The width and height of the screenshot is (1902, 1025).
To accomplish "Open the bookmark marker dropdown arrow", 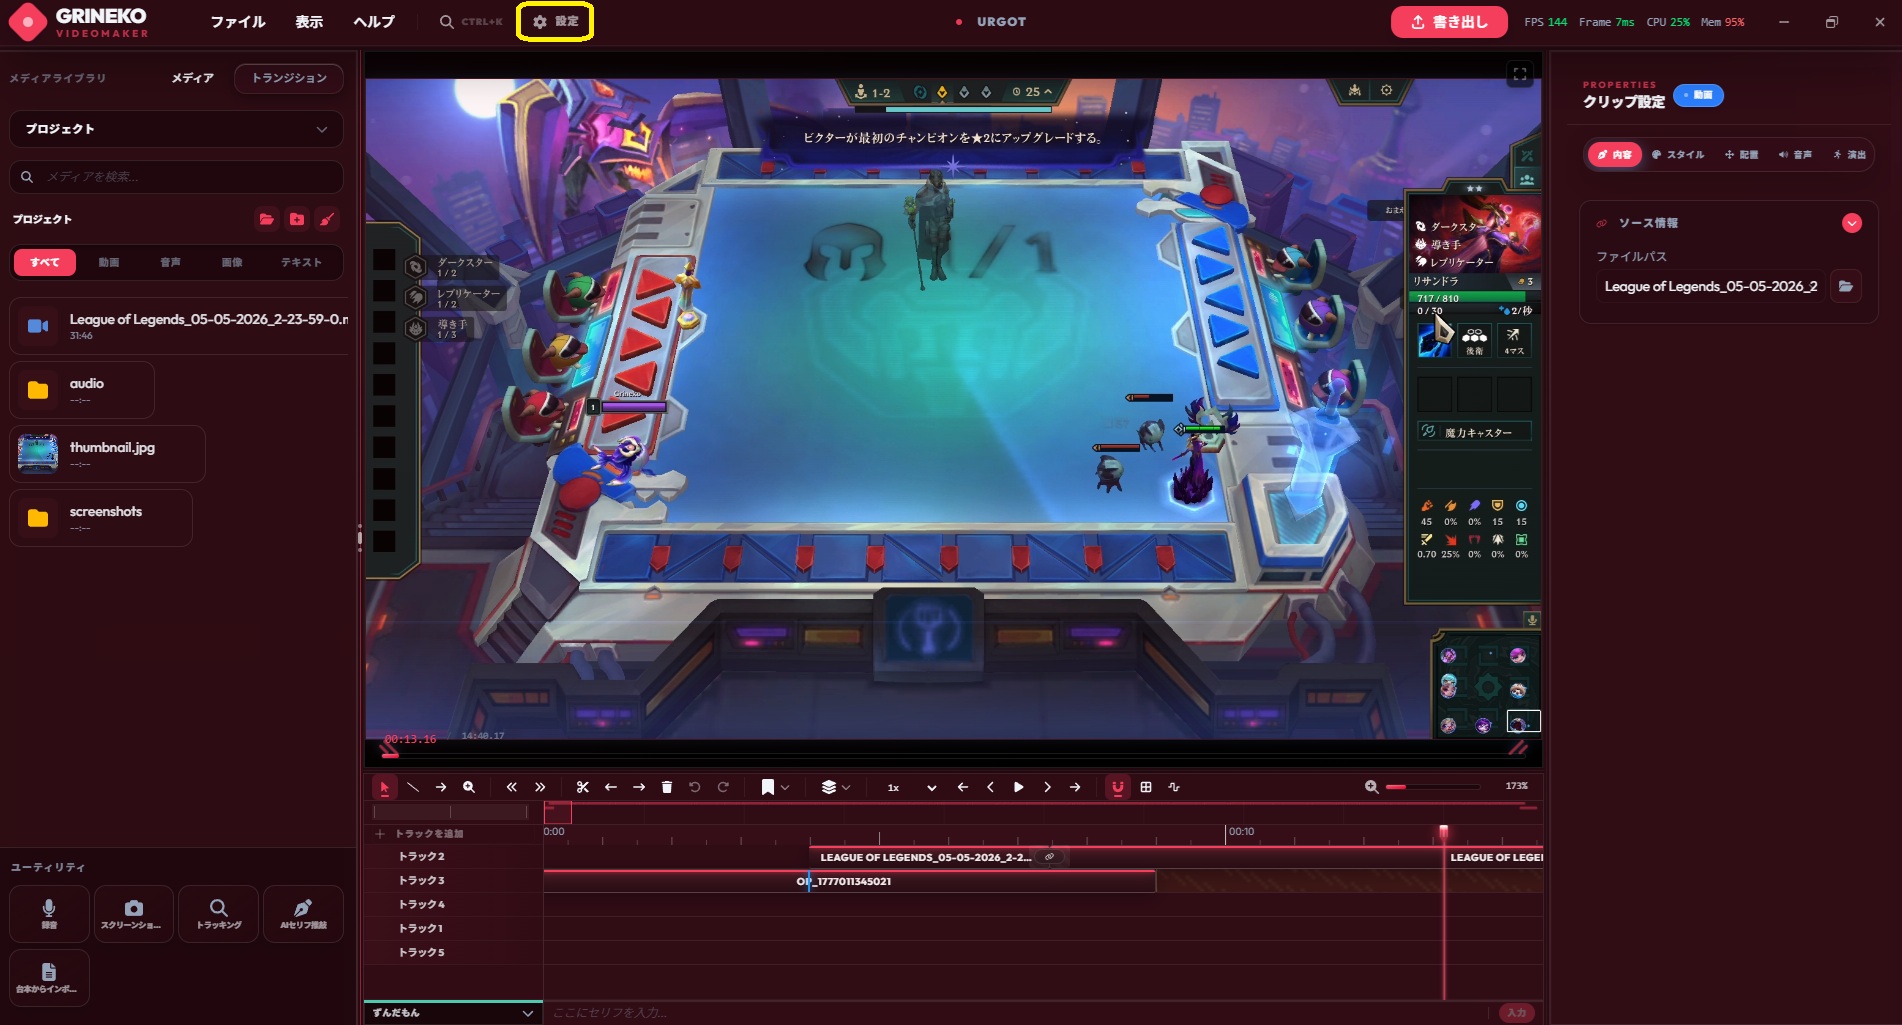I will [x=785, y=788].
